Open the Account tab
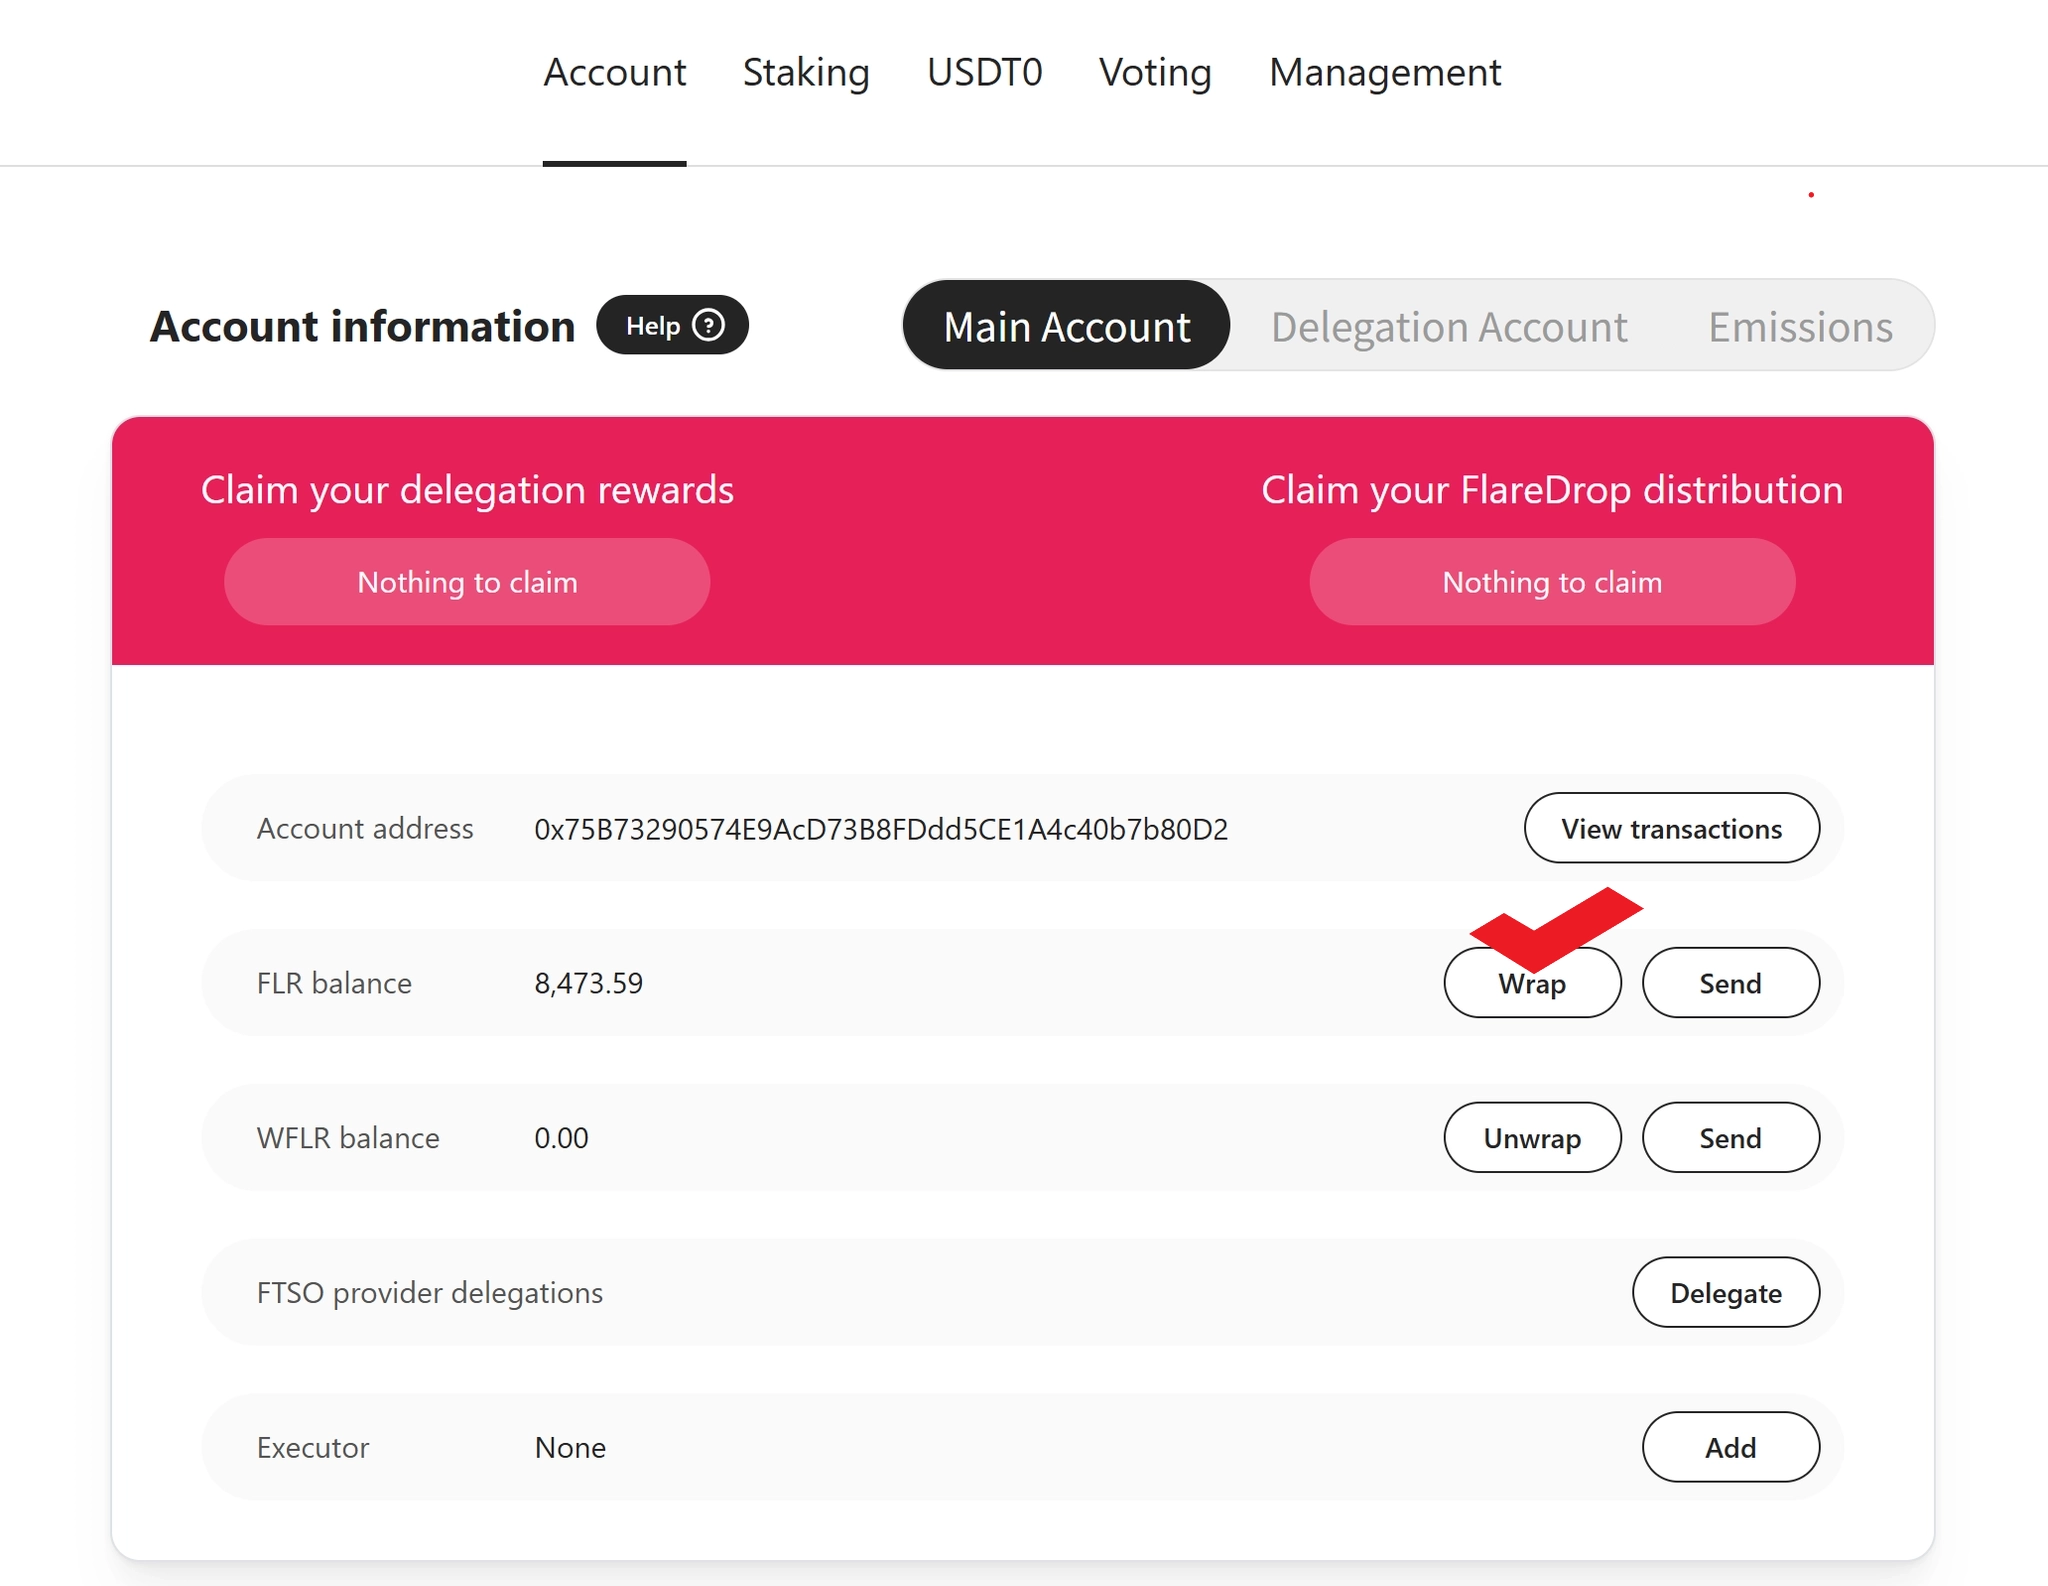Screen dimensions: 2048x1586 click(614, 73)
